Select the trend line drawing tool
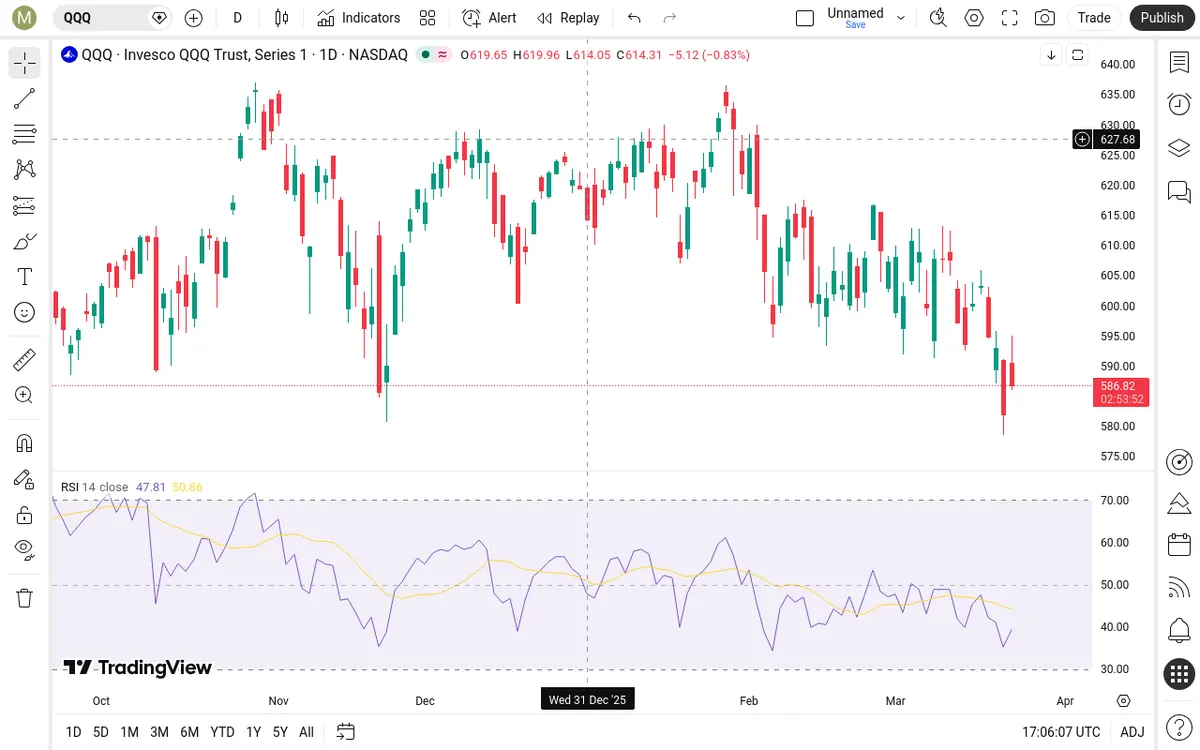The height and width of the screenshot is (750, 1200). click(25, 98)
